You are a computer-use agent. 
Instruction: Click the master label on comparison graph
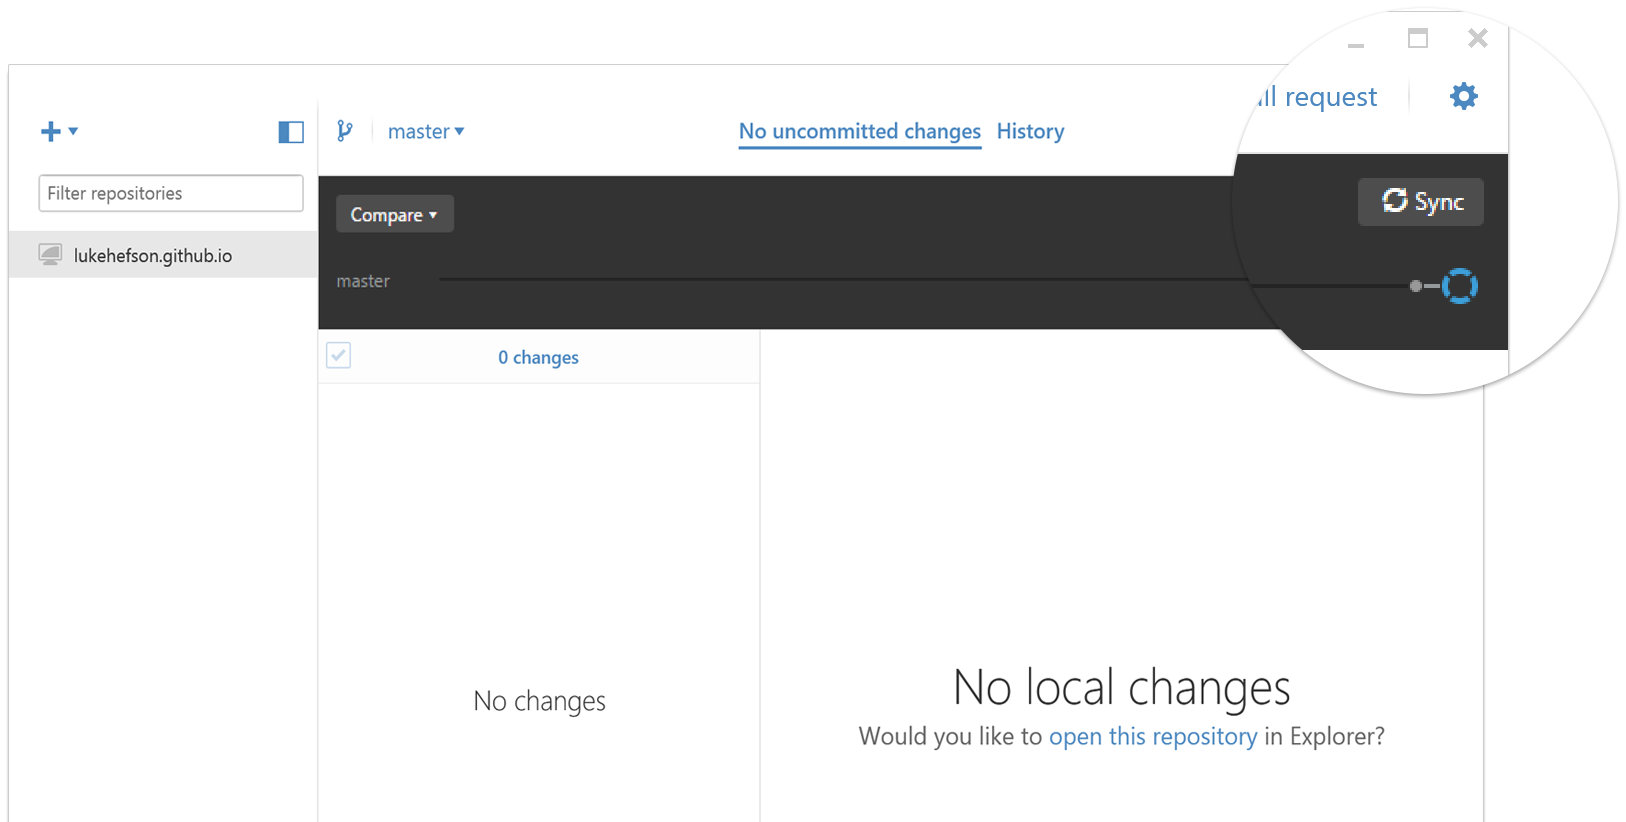[363, 281]
